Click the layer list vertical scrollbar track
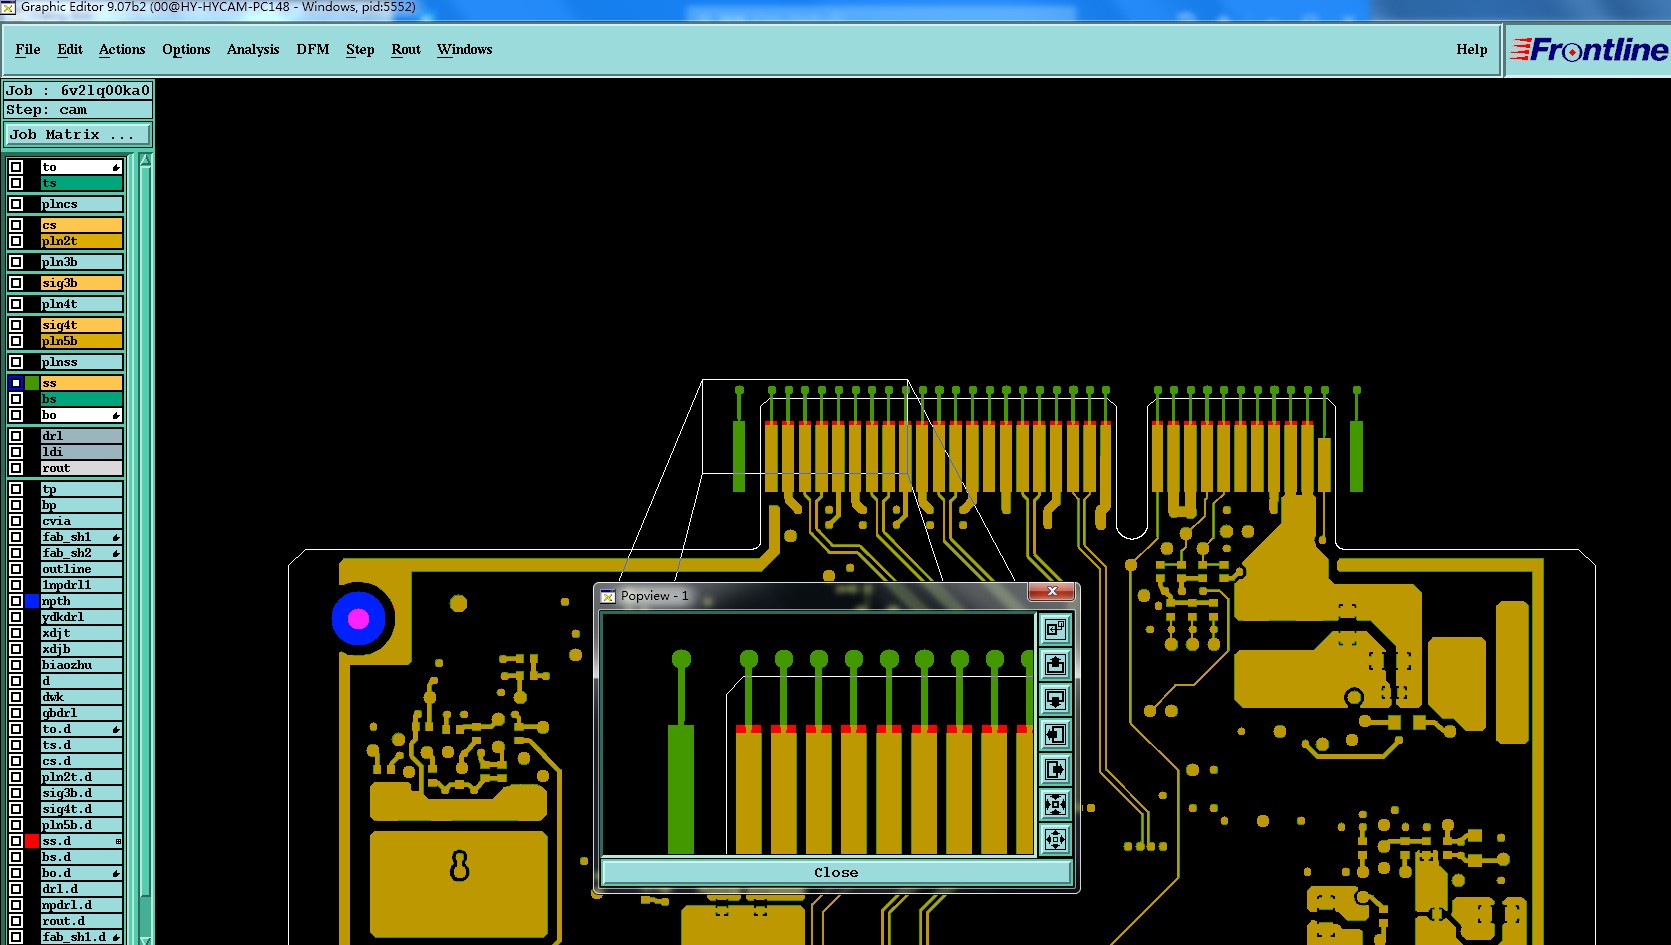Image resolution: width=1671 pixels, height=945 pixels. pyautogui.click(x=146, y=550)
